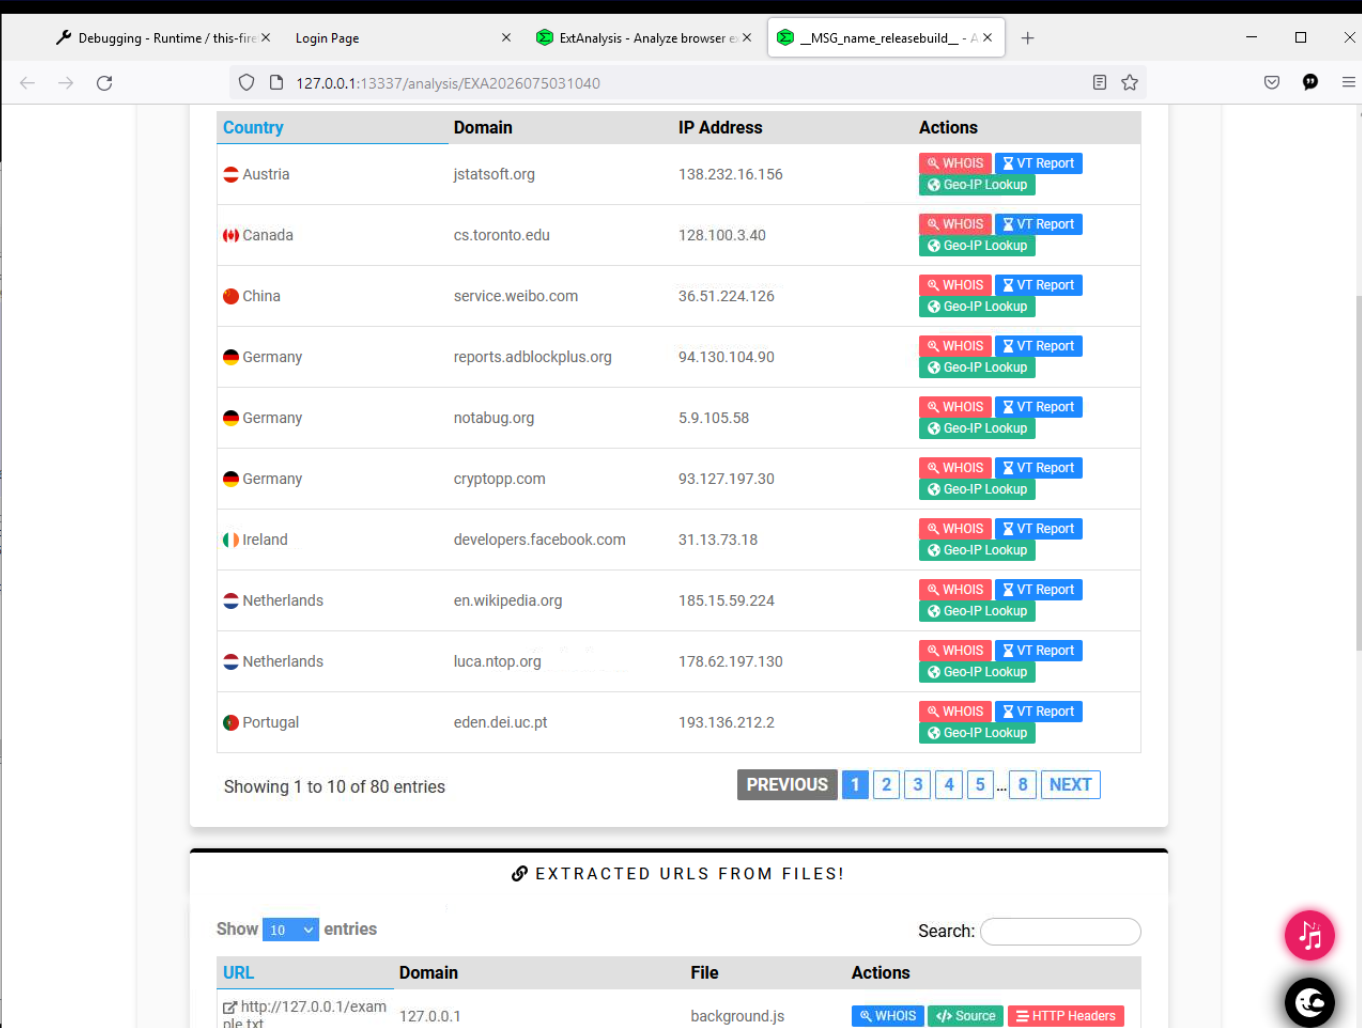The image size is (1362, 1028).
Task: Click the shield tracking protection icon
Action: click(x=246, y=83)
